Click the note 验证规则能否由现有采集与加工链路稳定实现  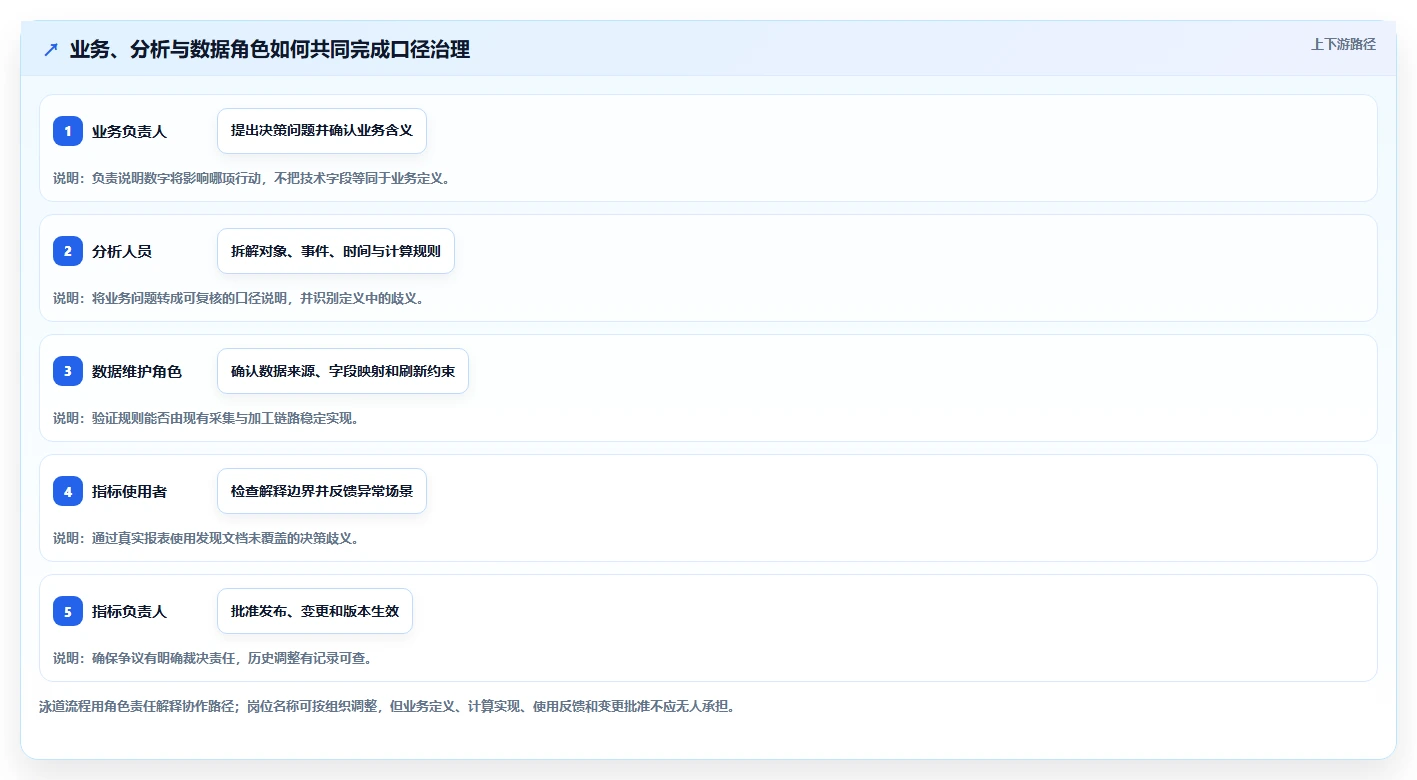point(222,418)
